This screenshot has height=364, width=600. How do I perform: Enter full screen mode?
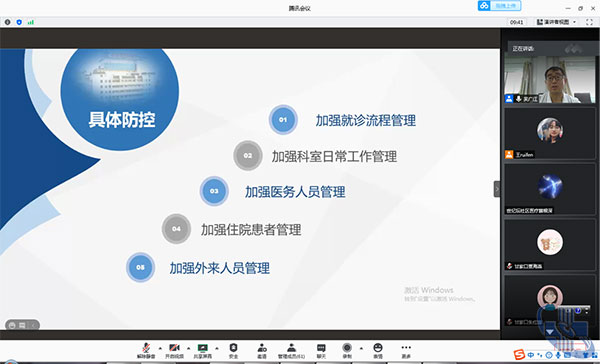pos(589,22)
